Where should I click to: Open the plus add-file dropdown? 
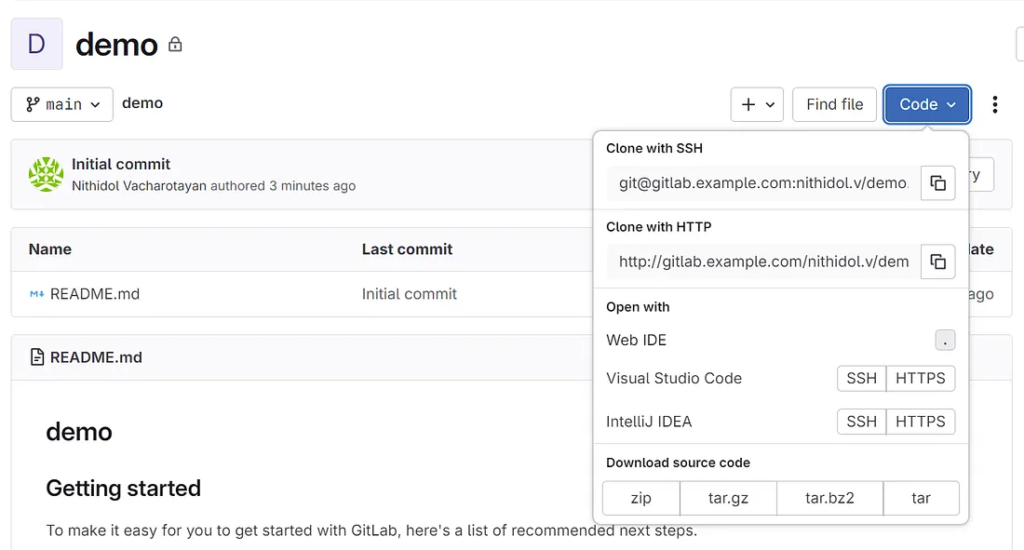(x=757, y=104)
